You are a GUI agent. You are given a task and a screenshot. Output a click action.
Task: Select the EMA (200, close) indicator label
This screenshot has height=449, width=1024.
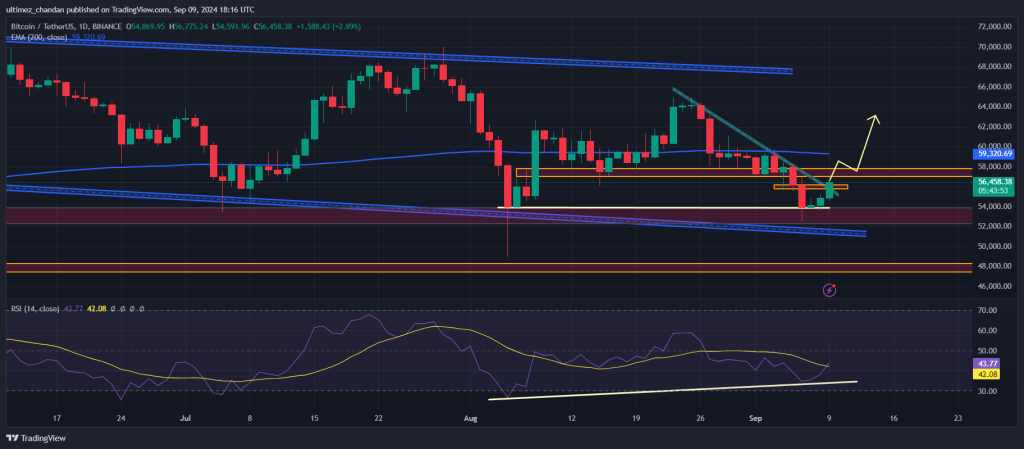[x=39, y=37]
